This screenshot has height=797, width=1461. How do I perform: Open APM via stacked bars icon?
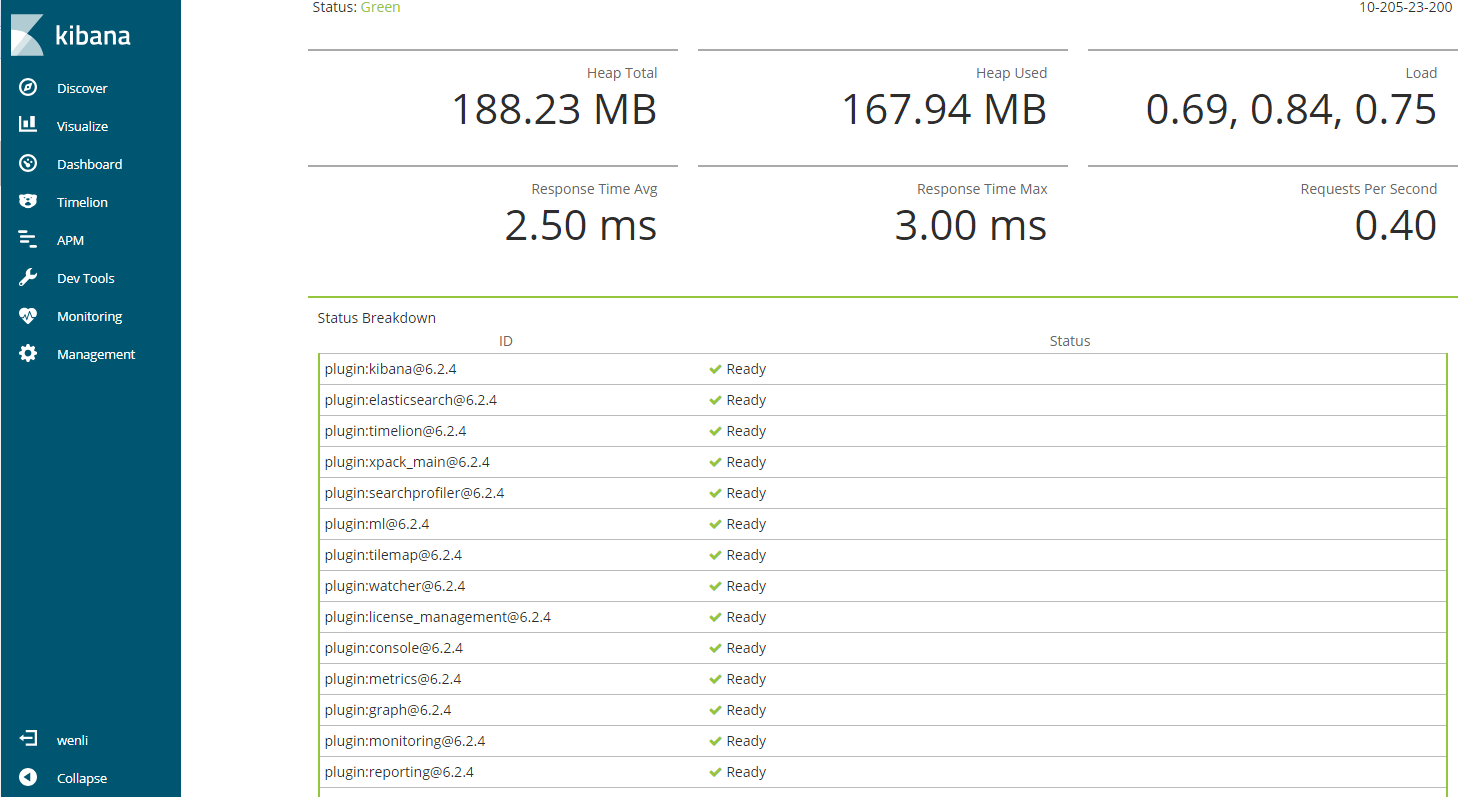click(28, 240)
